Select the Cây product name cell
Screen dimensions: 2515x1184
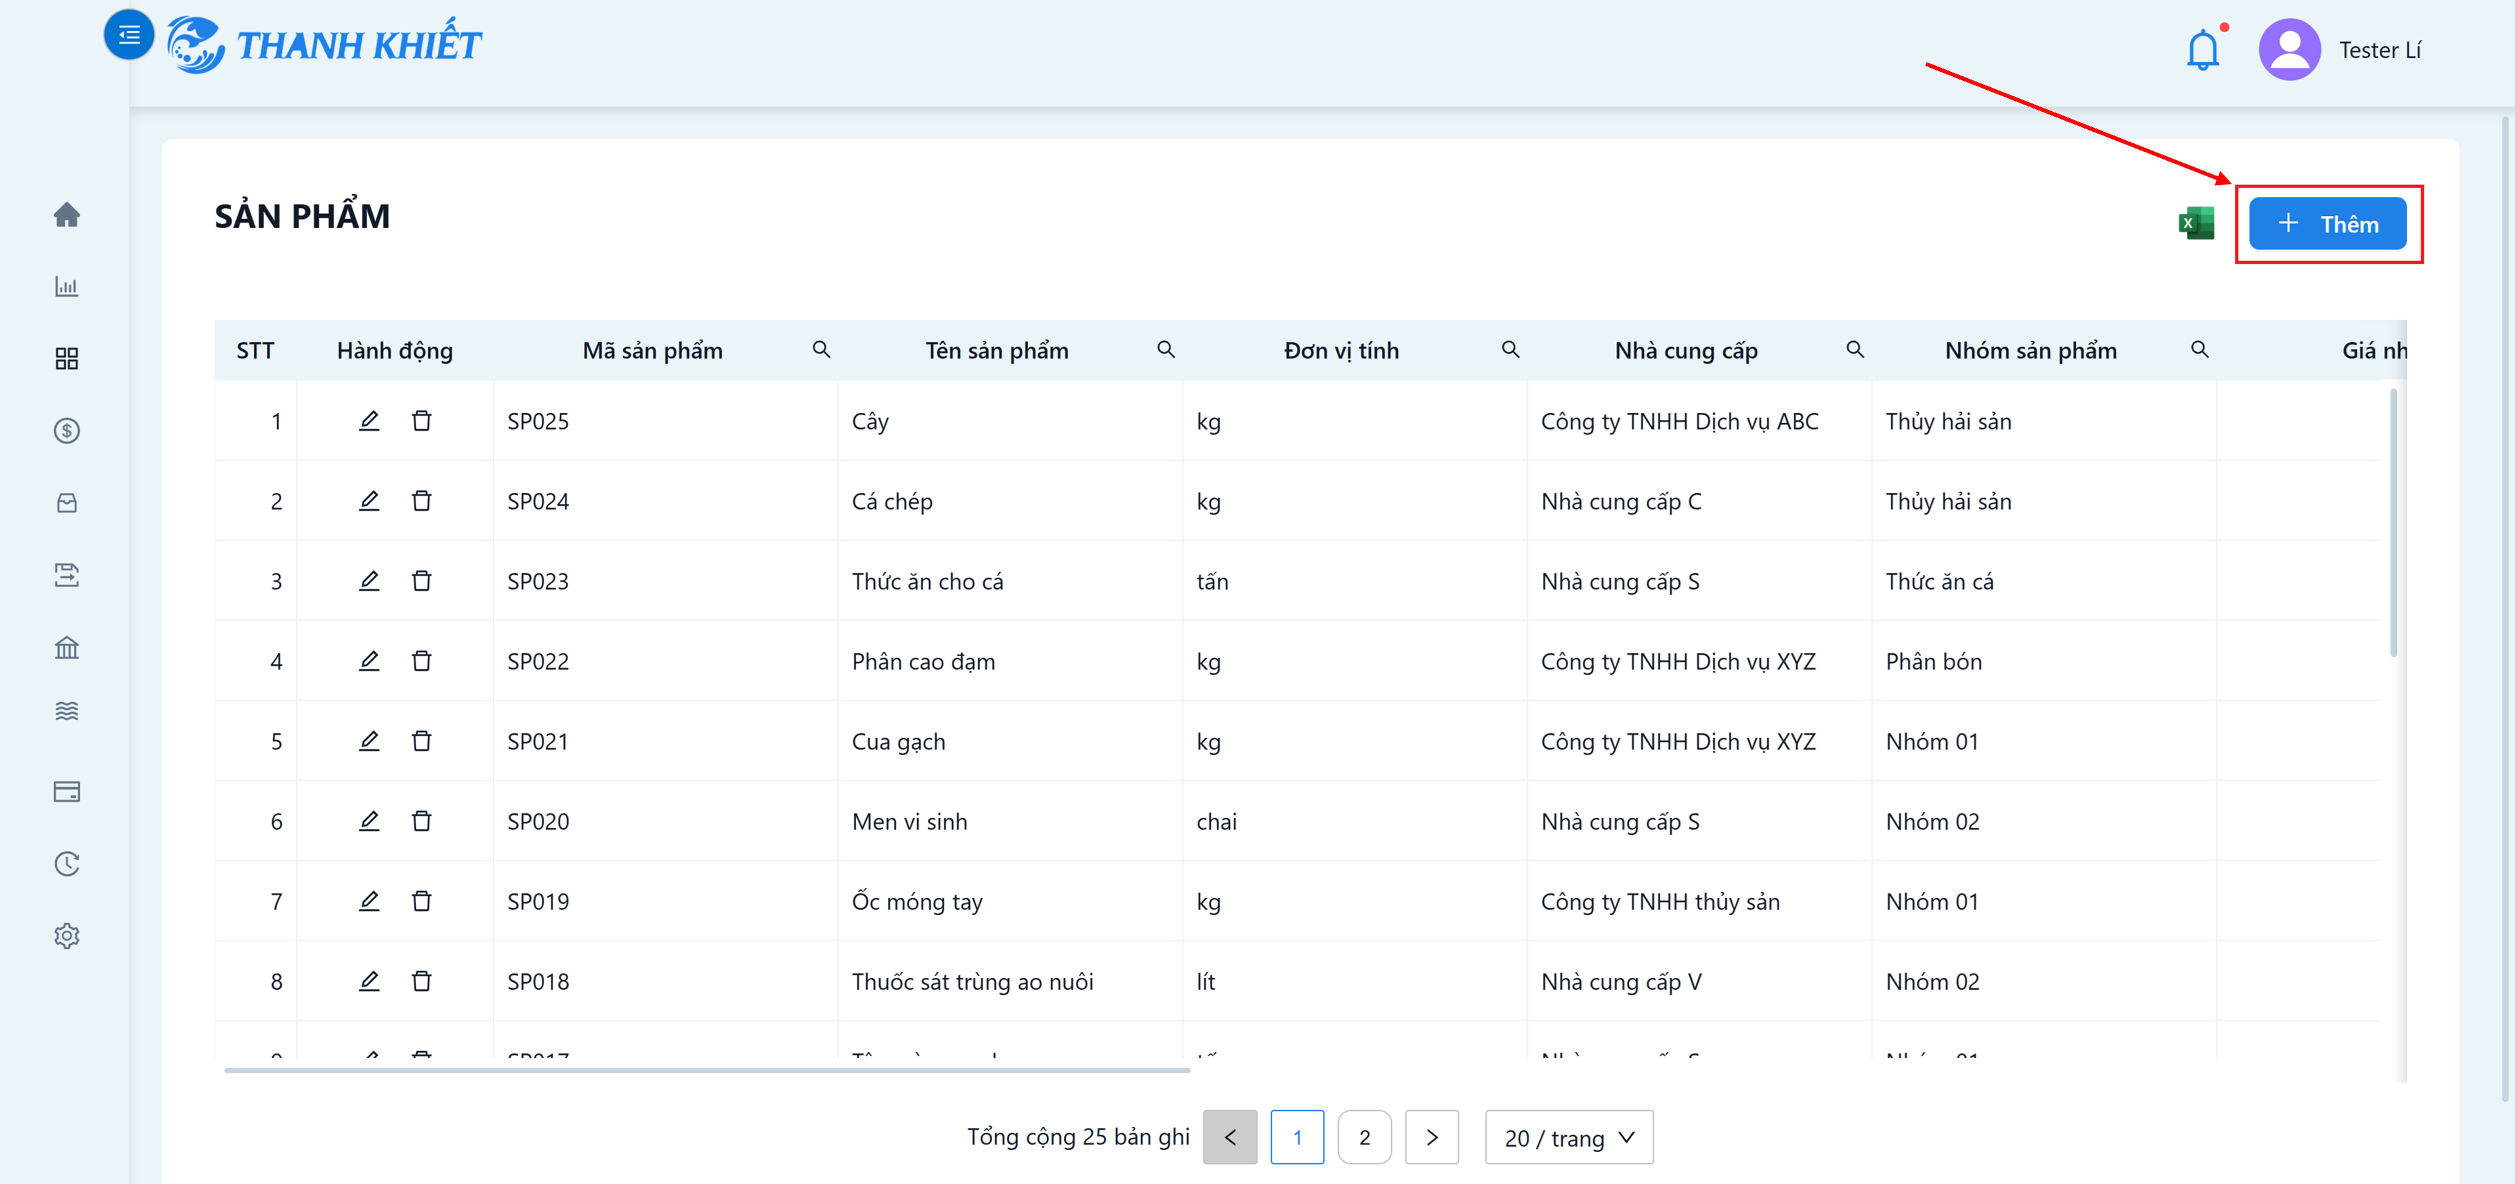[x=1010, y=421]
